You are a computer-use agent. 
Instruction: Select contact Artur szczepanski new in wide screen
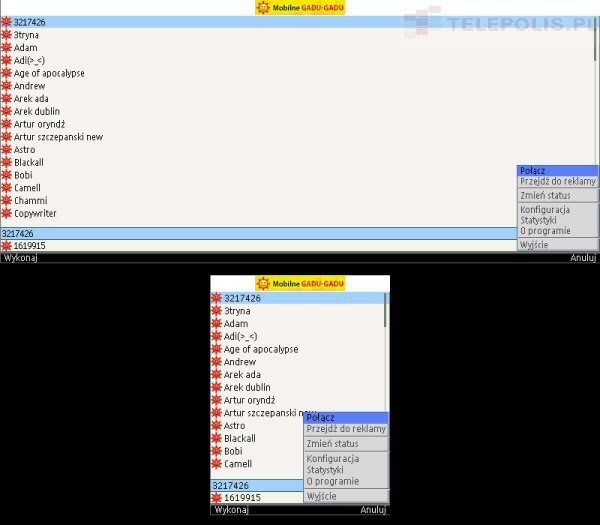[x=58, y=137]
